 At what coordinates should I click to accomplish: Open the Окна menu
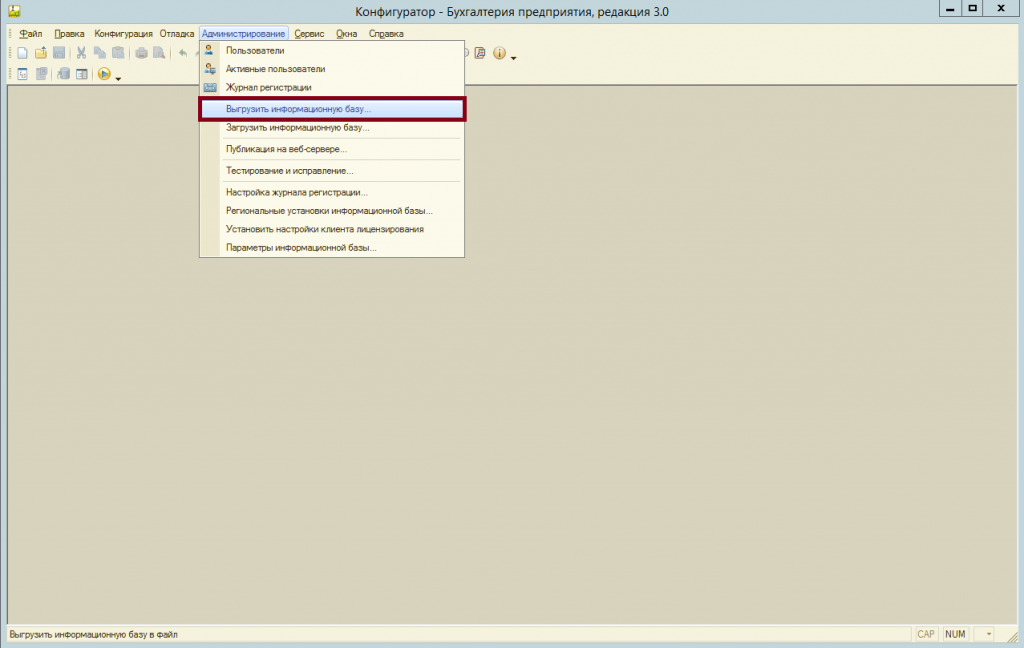click(346, 34)
